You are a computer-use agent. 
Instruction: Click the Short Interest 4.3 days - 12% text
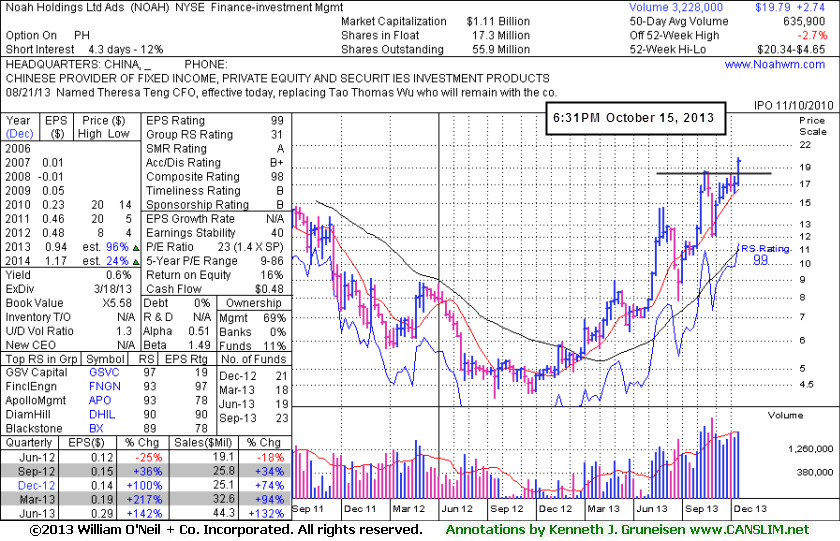click(84, 49)
